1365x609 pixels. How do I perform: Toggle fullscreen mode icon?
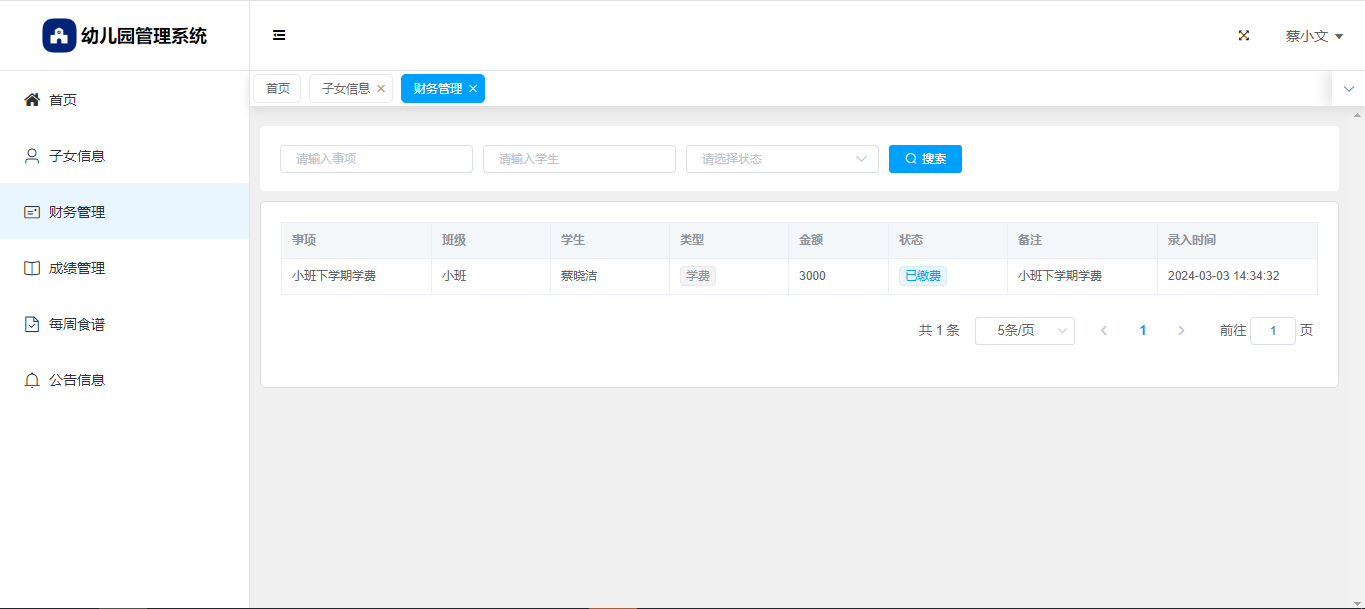coord(1244,35)
